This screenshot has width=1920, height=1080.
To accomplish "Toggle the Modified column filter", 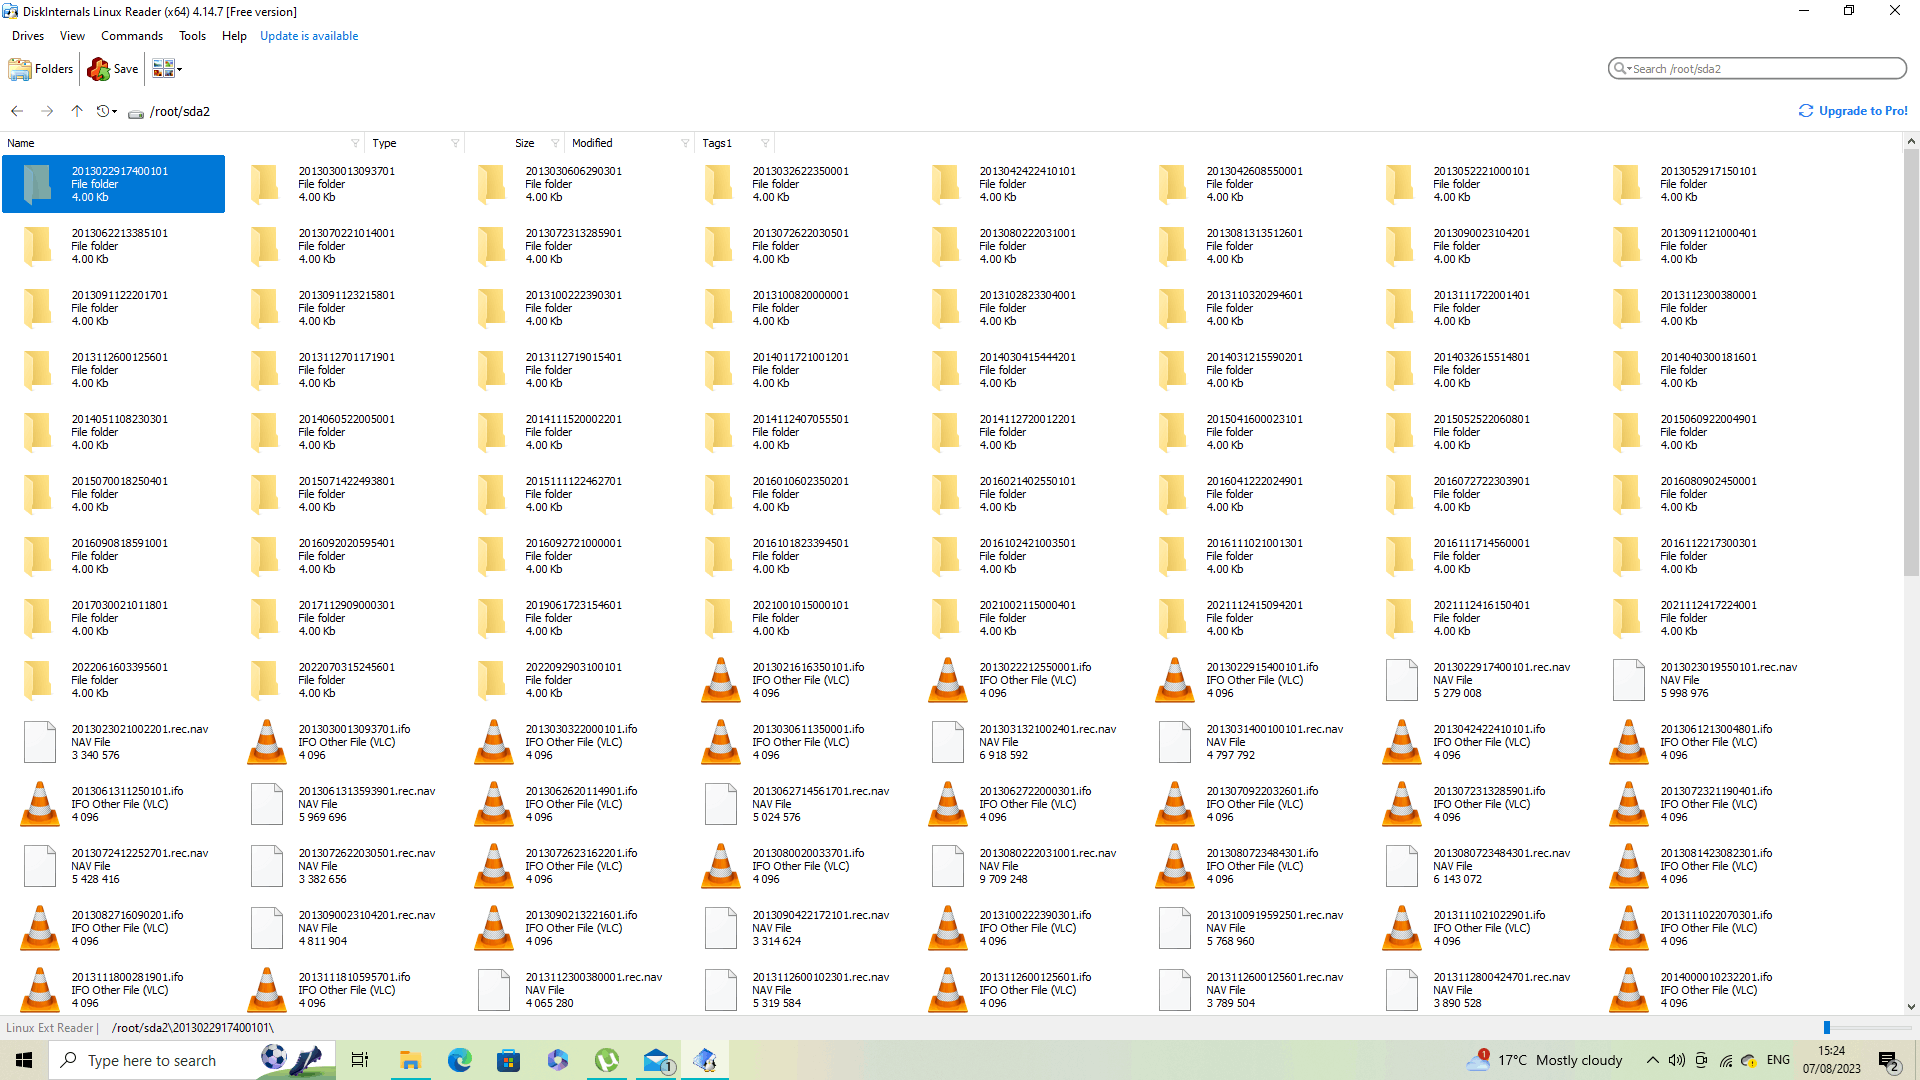I will pos(685,144).
